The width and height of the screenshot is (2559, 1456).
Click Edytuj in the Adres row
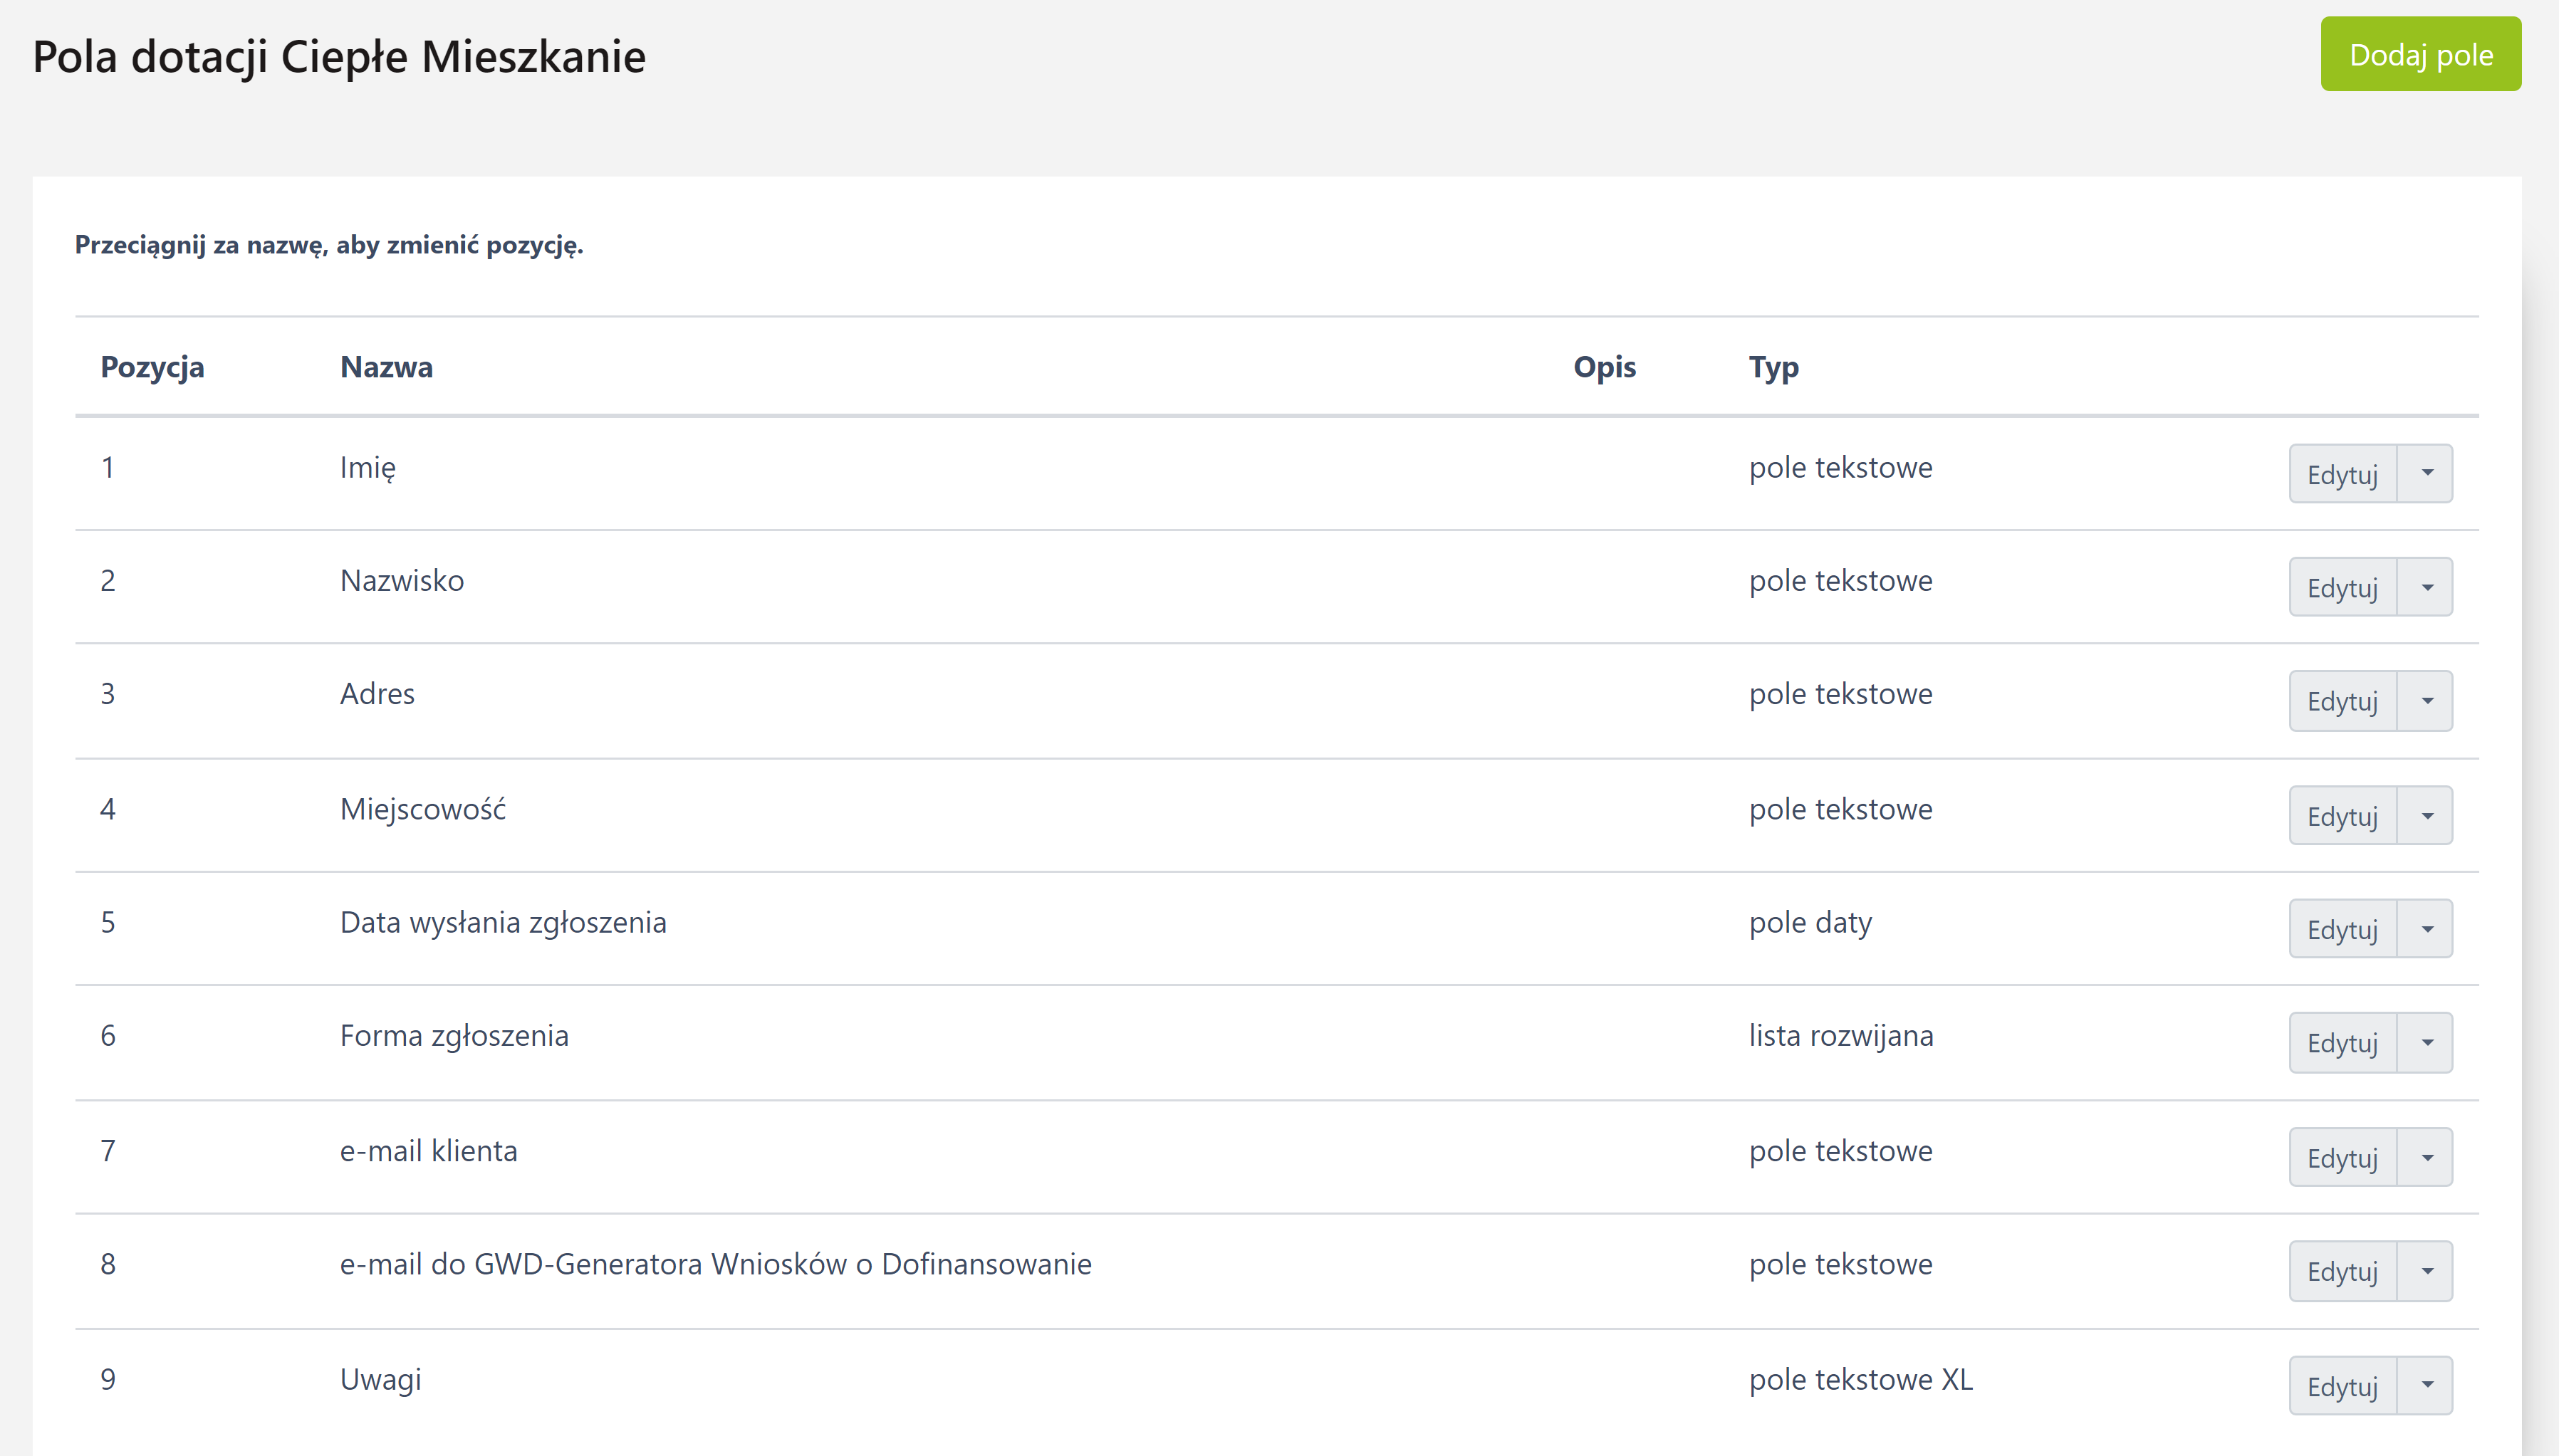[x=2341, y=701]
